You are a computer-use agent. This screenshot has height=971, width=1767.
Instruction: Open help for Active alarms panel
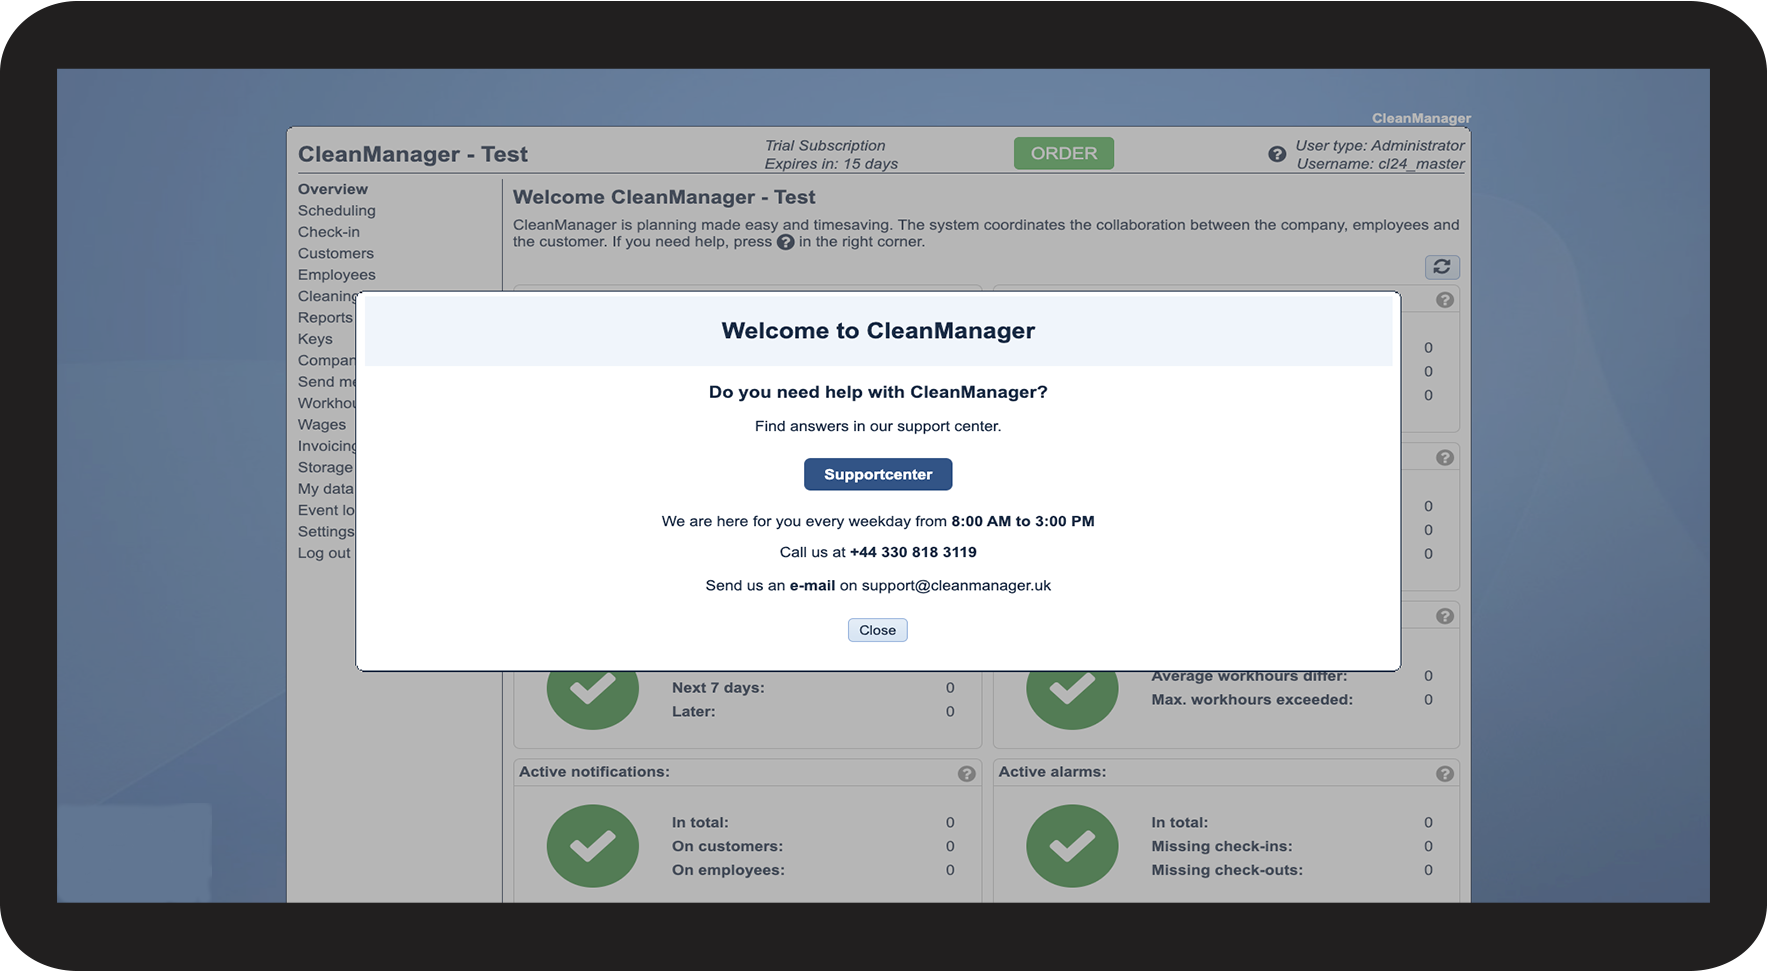pyautogui.click(x=1445, y=773)
